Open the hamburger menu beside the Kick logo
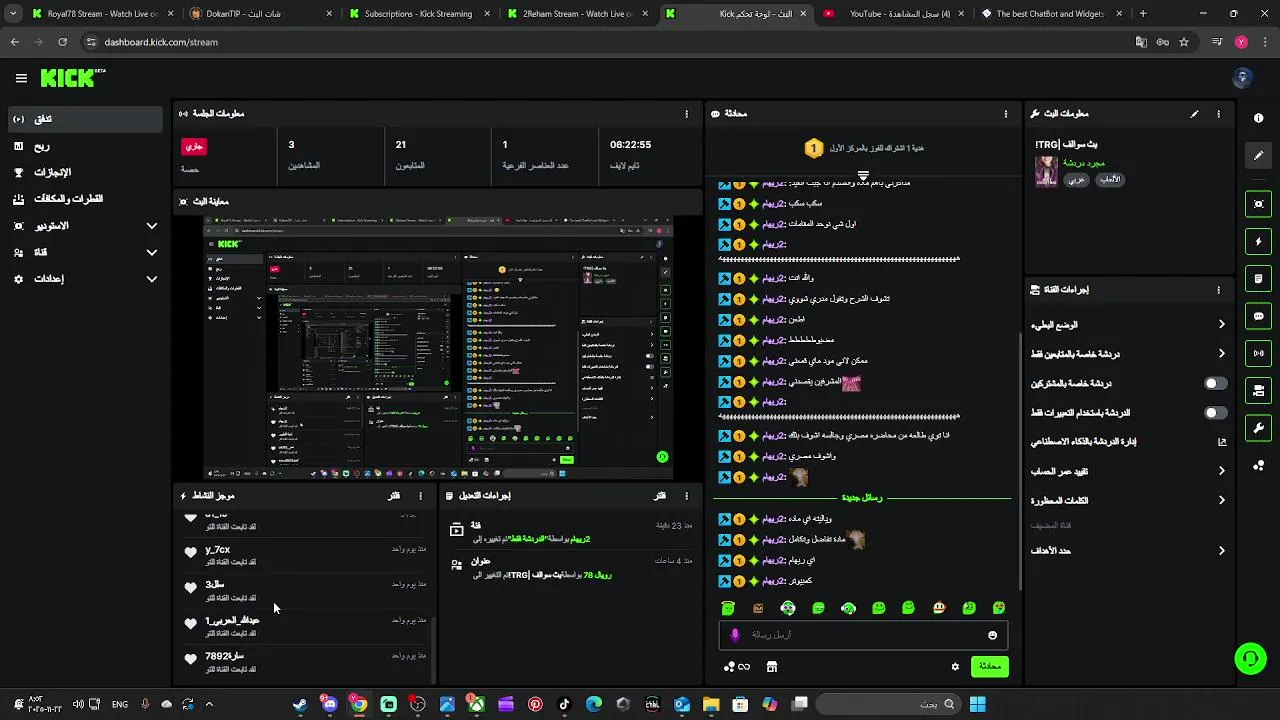 21,78
